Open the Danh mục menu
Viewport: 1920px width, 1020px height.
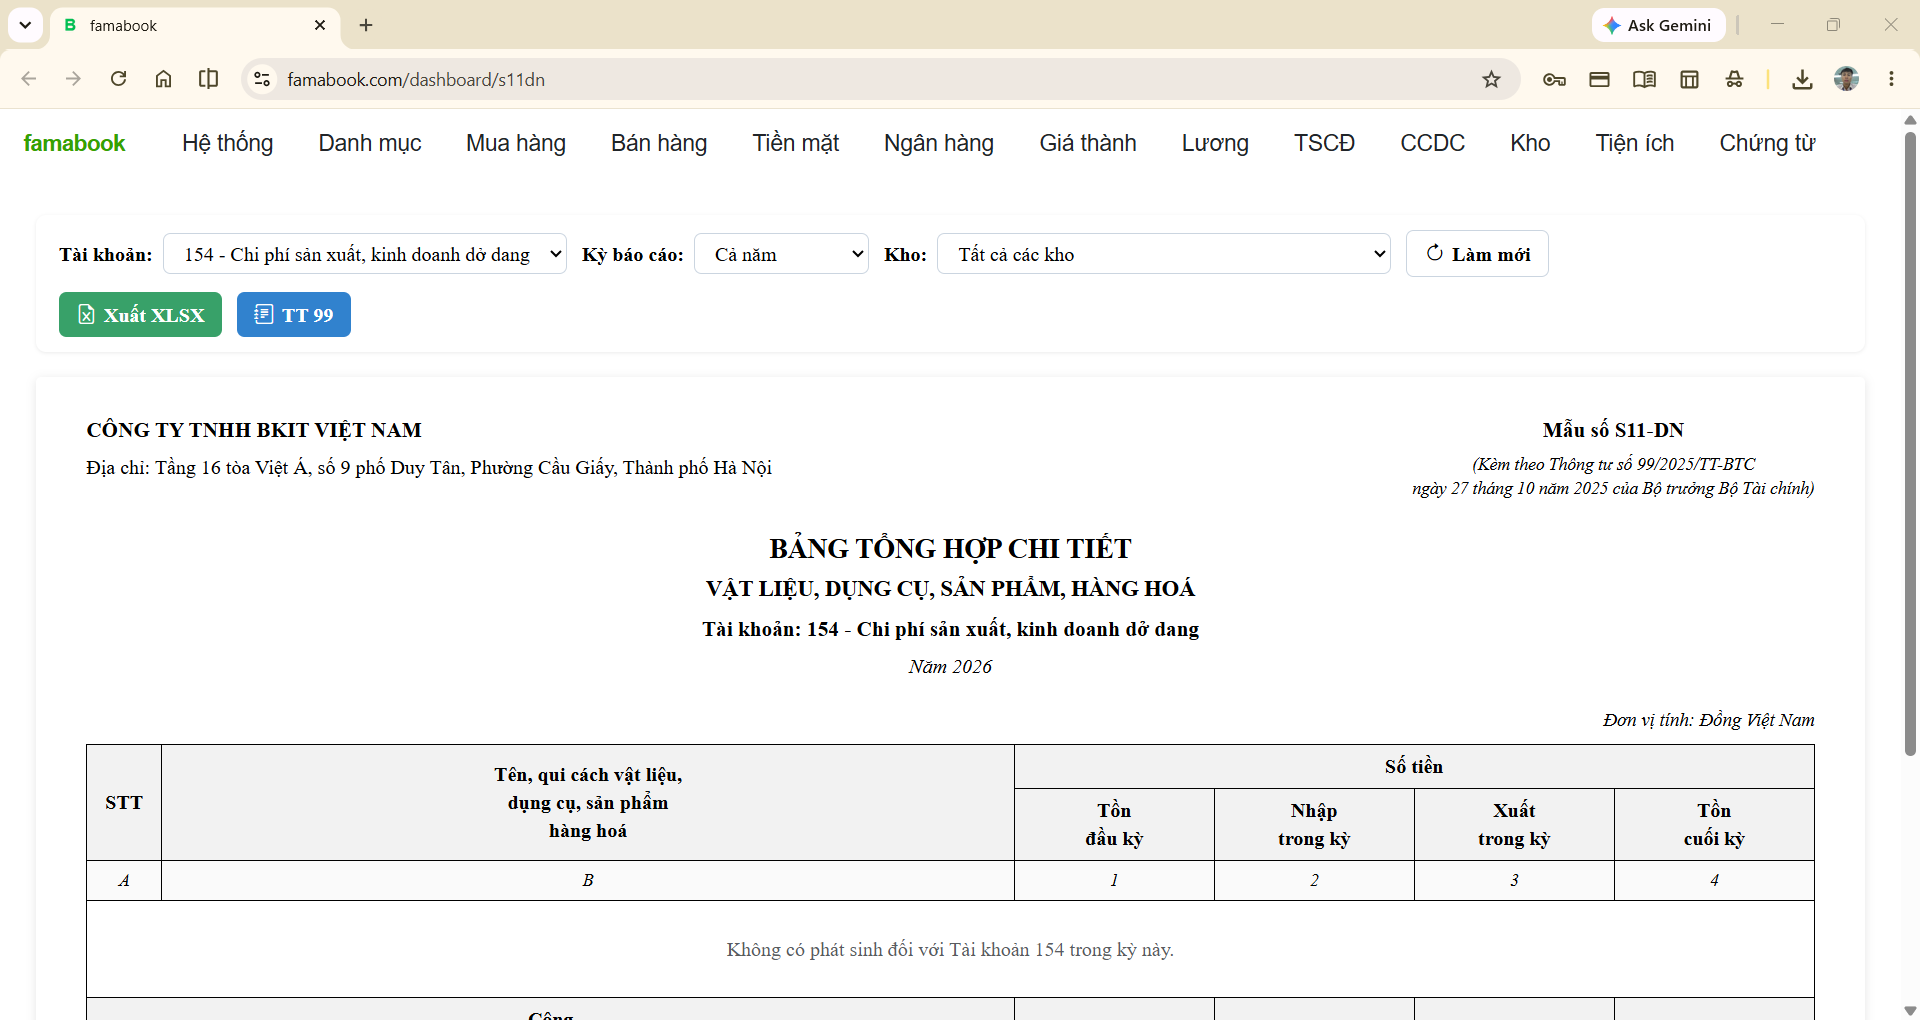370,143
